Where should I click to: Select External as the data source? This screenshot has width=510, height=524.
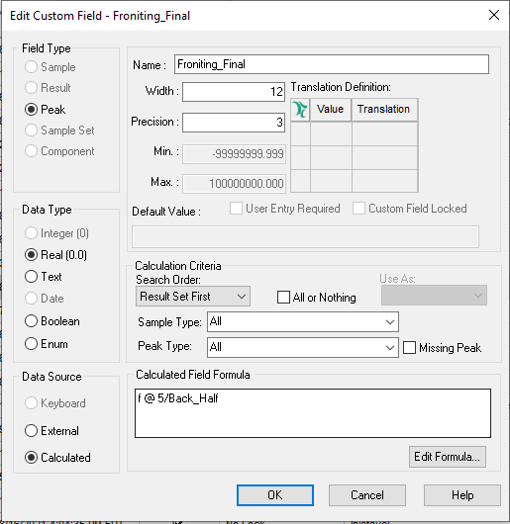point(31,431)
